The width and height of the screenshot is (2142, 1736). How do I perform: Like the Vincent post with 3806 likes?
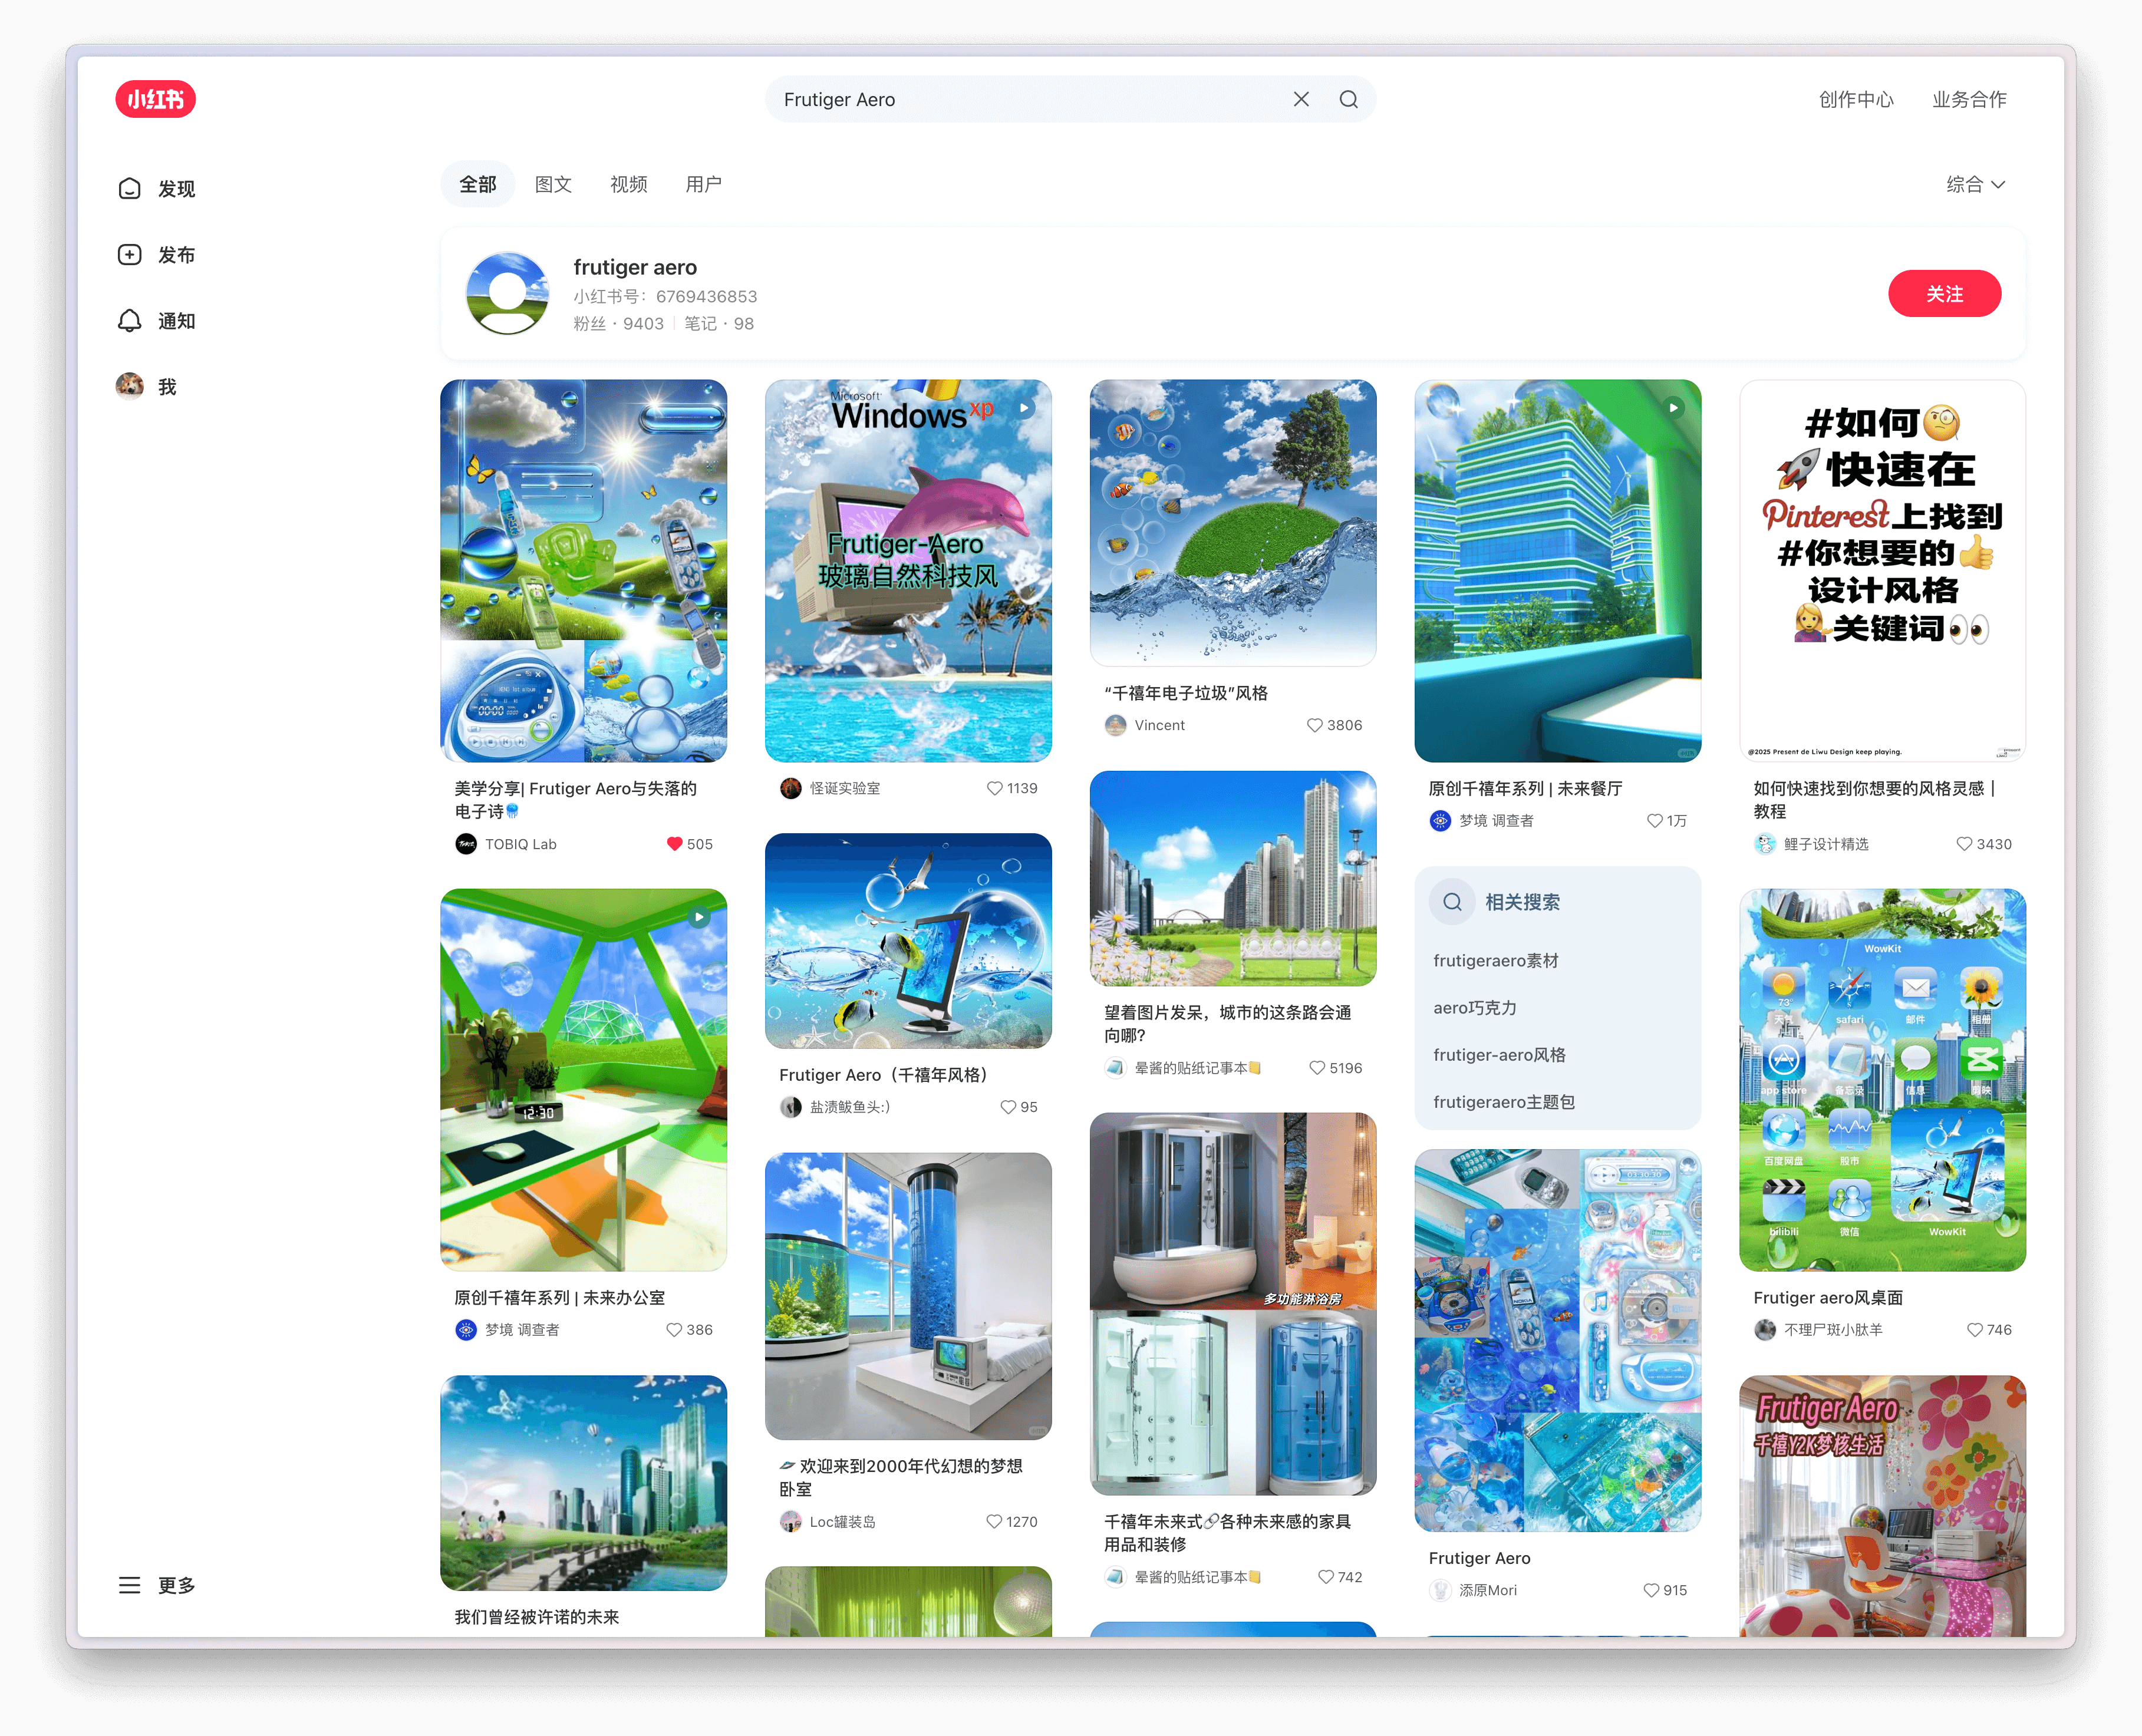point(1314,725)
